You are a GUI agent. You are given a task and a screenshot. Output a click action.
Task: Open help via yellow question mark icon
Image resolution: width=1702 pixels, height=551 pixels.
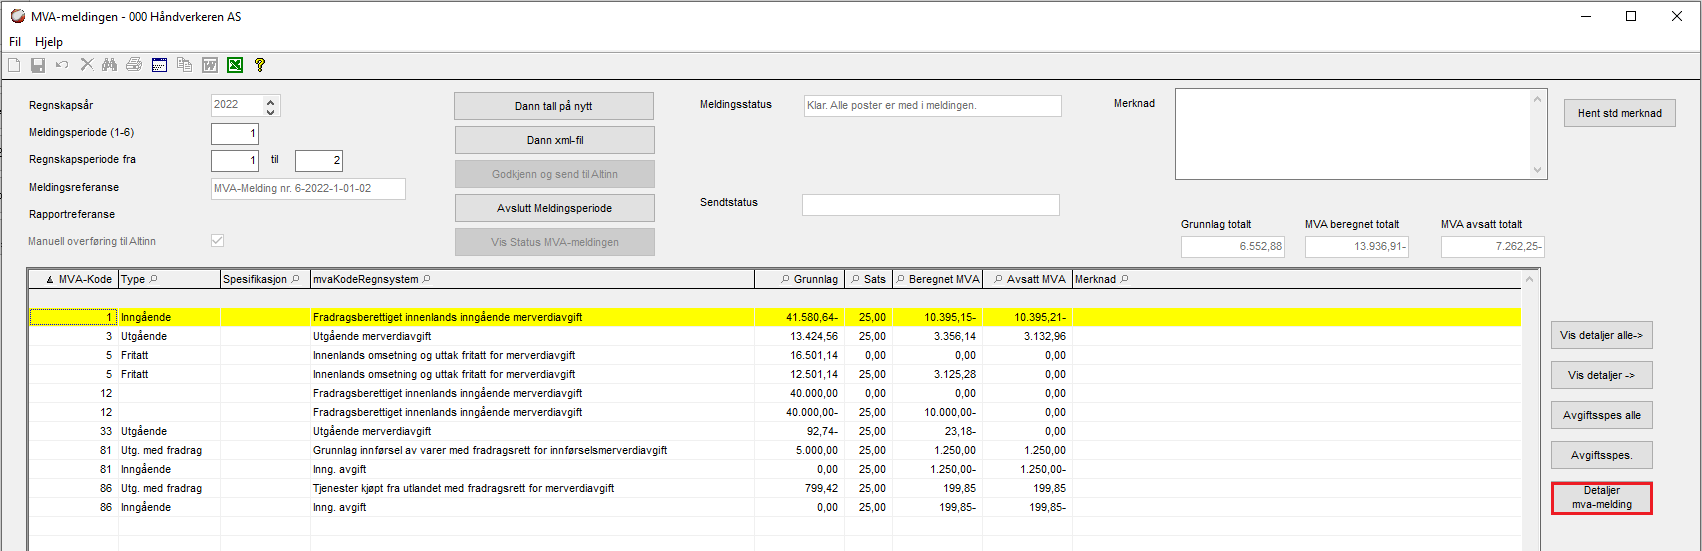click(260, 65)
